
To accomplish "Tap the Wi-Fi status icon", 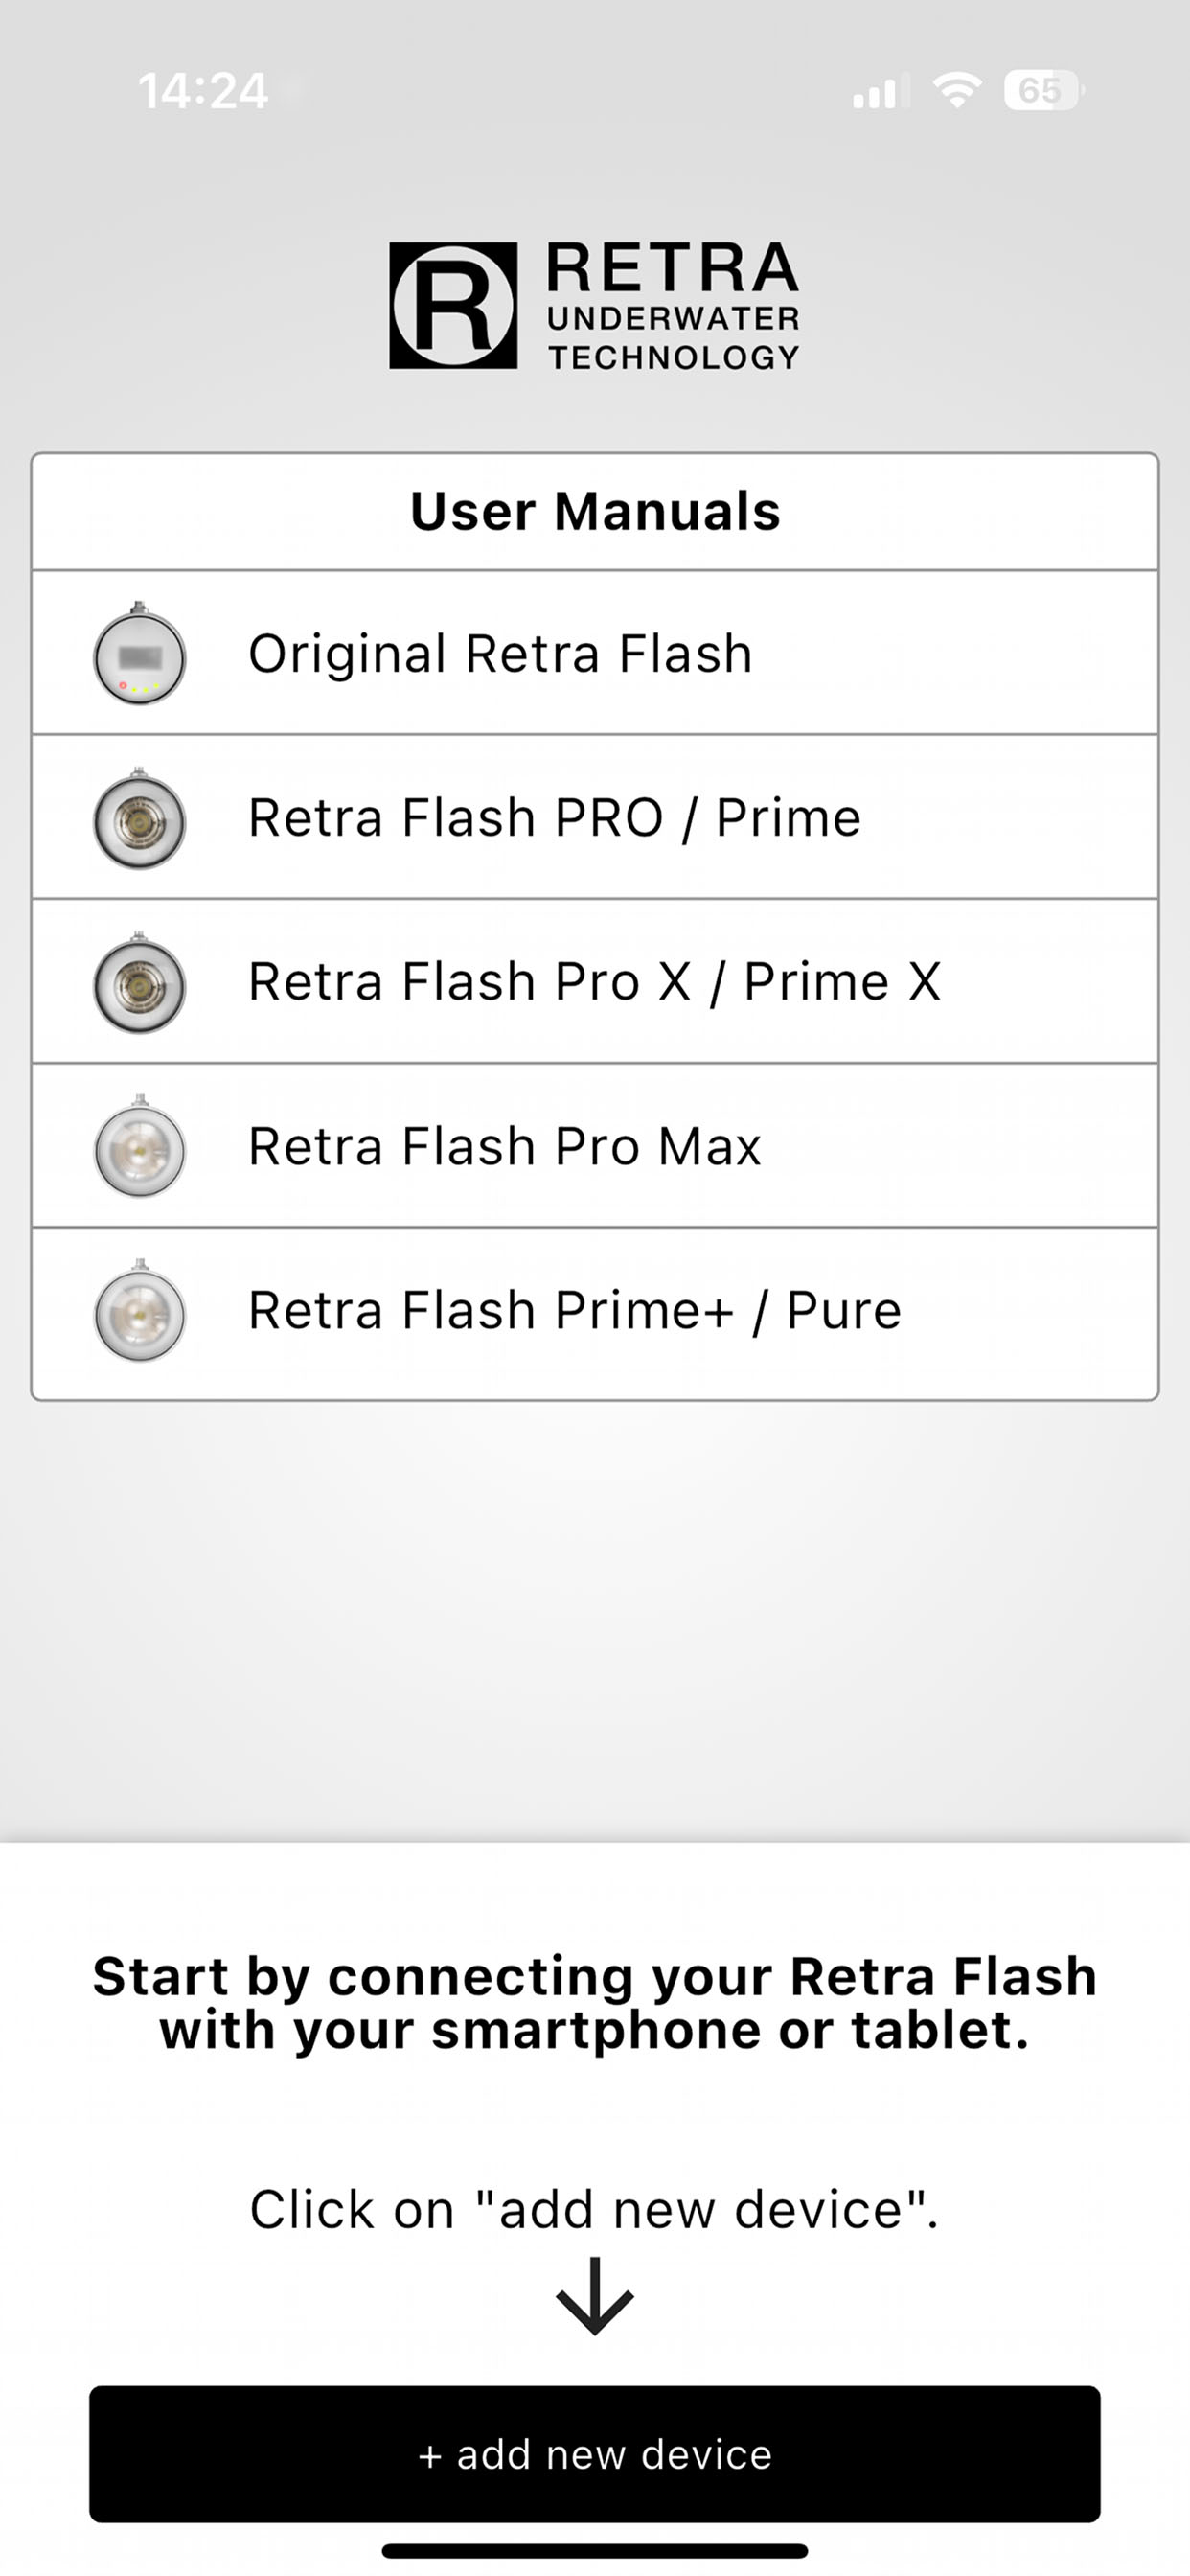I will coord(956,91).
